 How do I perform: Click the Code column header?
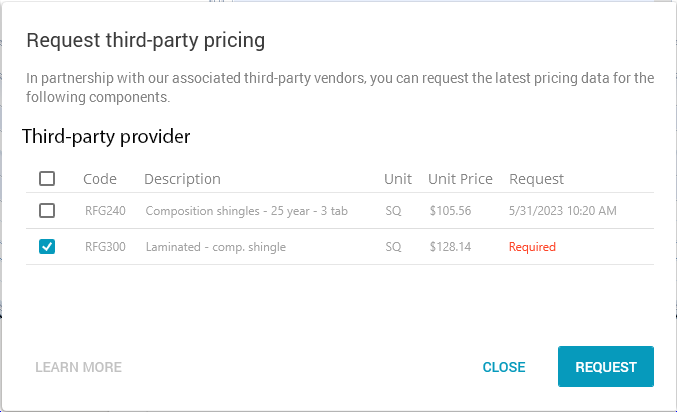tap(100, 179)
